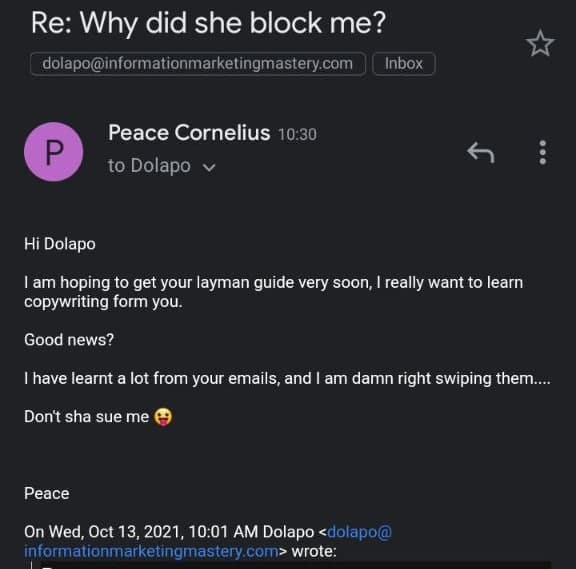Tap the 'Hi Dolapo' greeting line

tap(60, 244)
